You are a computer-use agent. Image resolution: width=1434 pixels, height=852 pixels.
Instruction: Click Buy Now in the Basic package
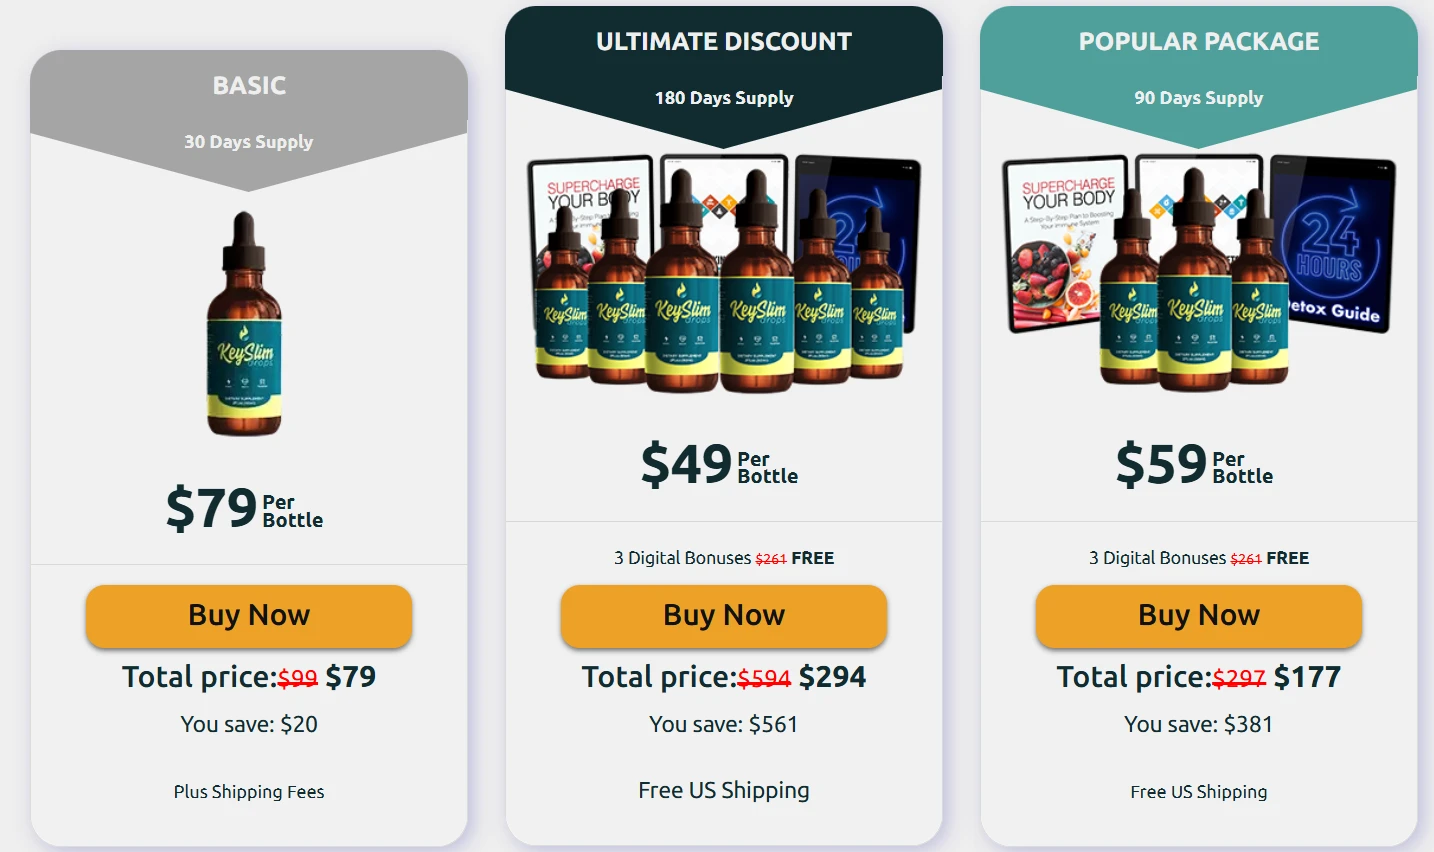[x=249, y=616]
